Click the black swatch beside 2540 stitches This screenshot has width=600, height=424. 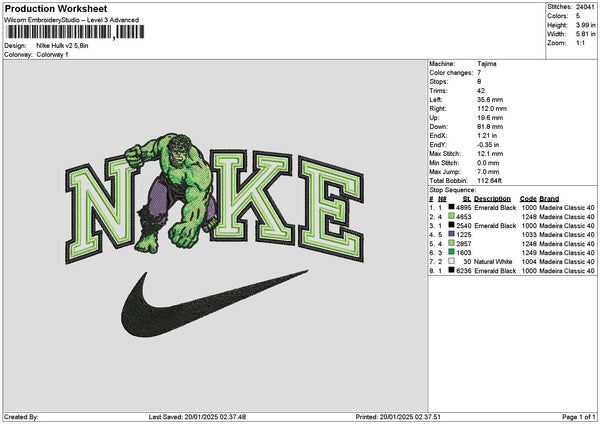click(x=452, y=225)
